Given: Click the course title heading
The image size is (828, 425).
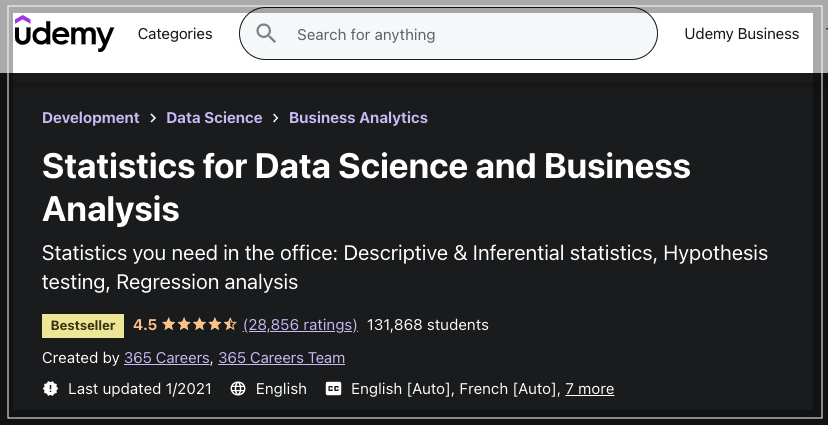Looking at the screenshot, I should (366, 187).
